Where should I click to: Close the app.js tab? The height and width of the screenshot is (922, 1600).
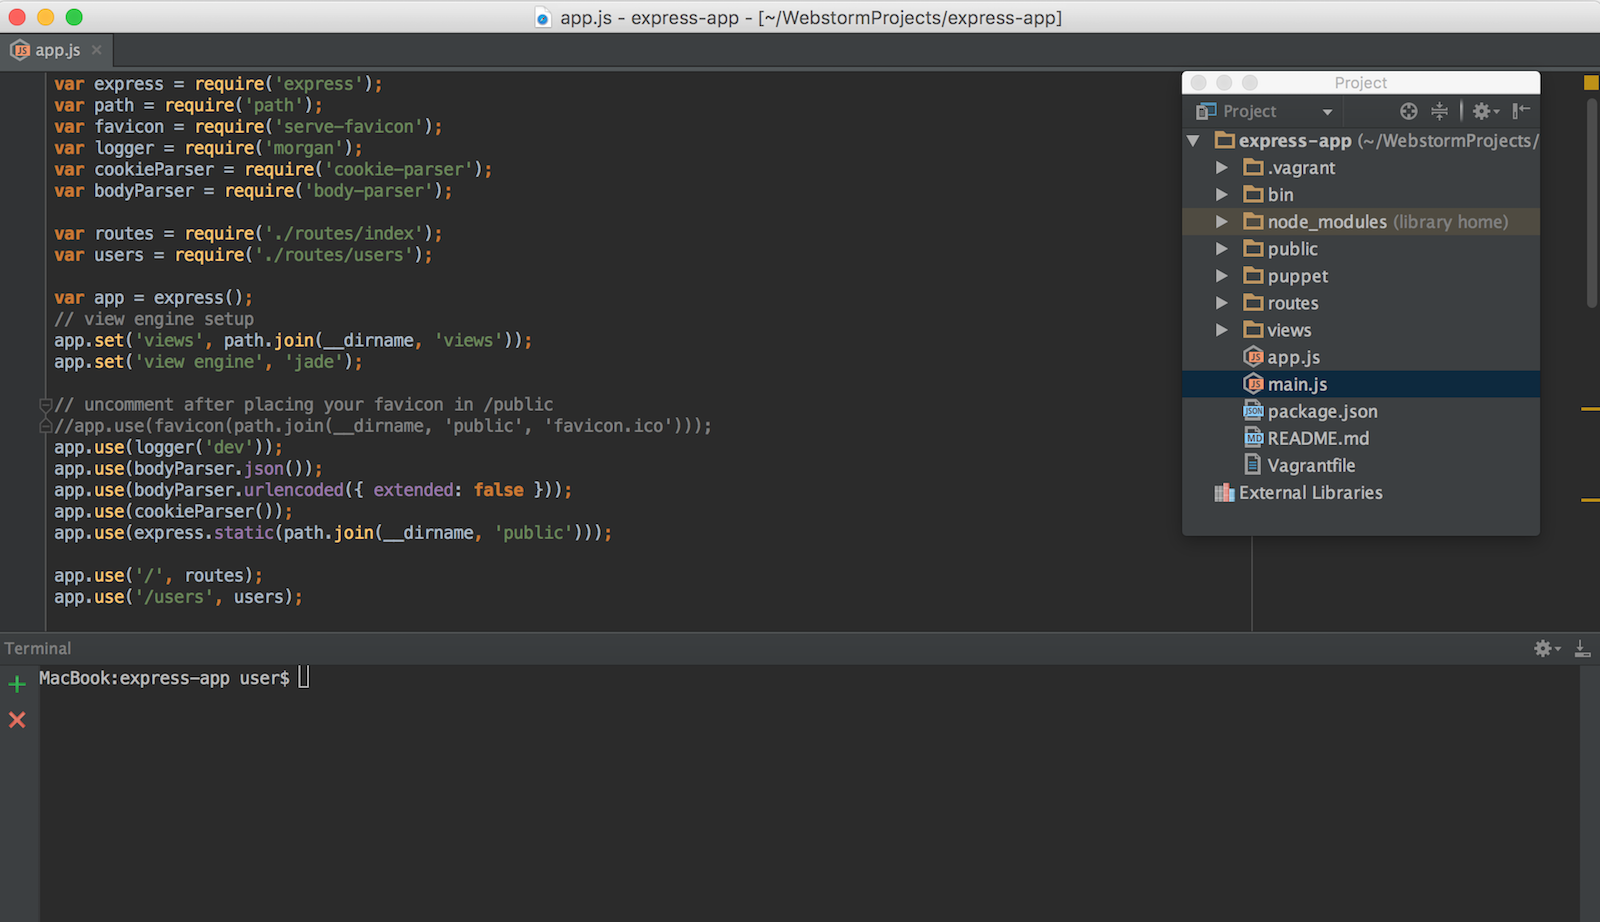coord(96,50)
